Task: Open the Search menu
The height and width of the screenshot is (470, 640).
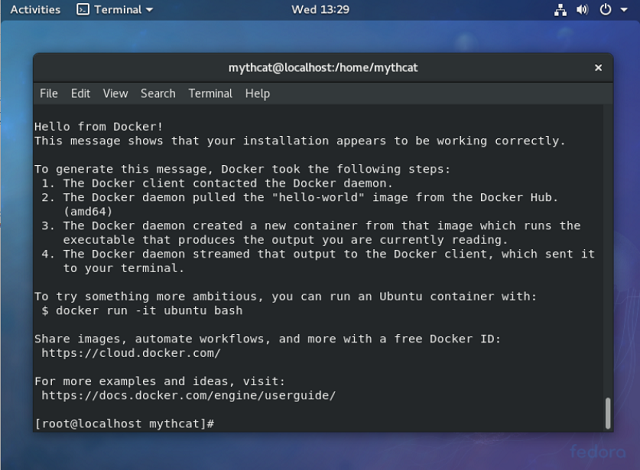Action: 158,93
